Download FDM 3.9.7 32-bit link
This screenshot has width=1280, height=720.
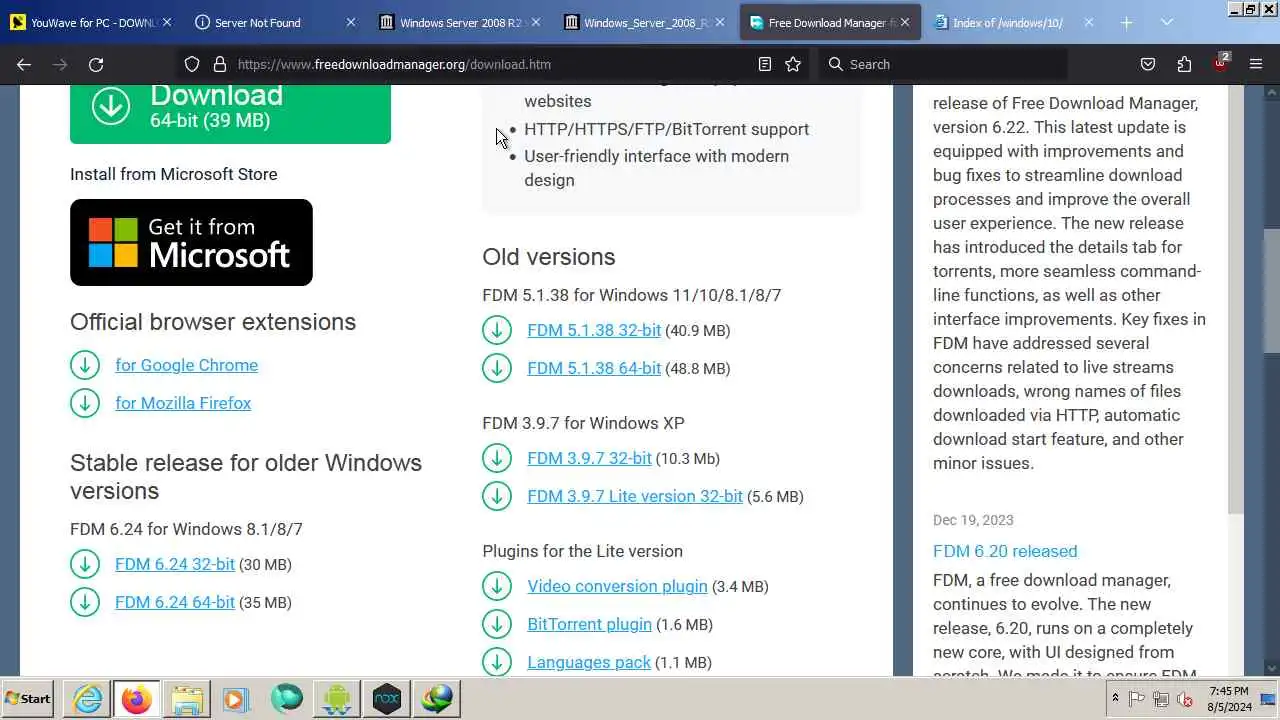click(x=589, y=458)
